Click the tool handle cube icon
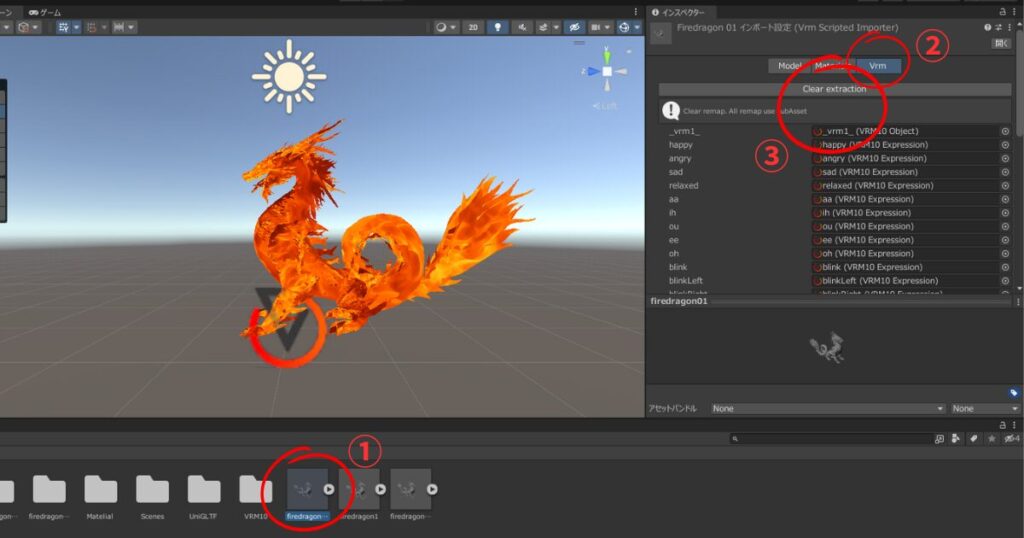 (x=24, y=27)
